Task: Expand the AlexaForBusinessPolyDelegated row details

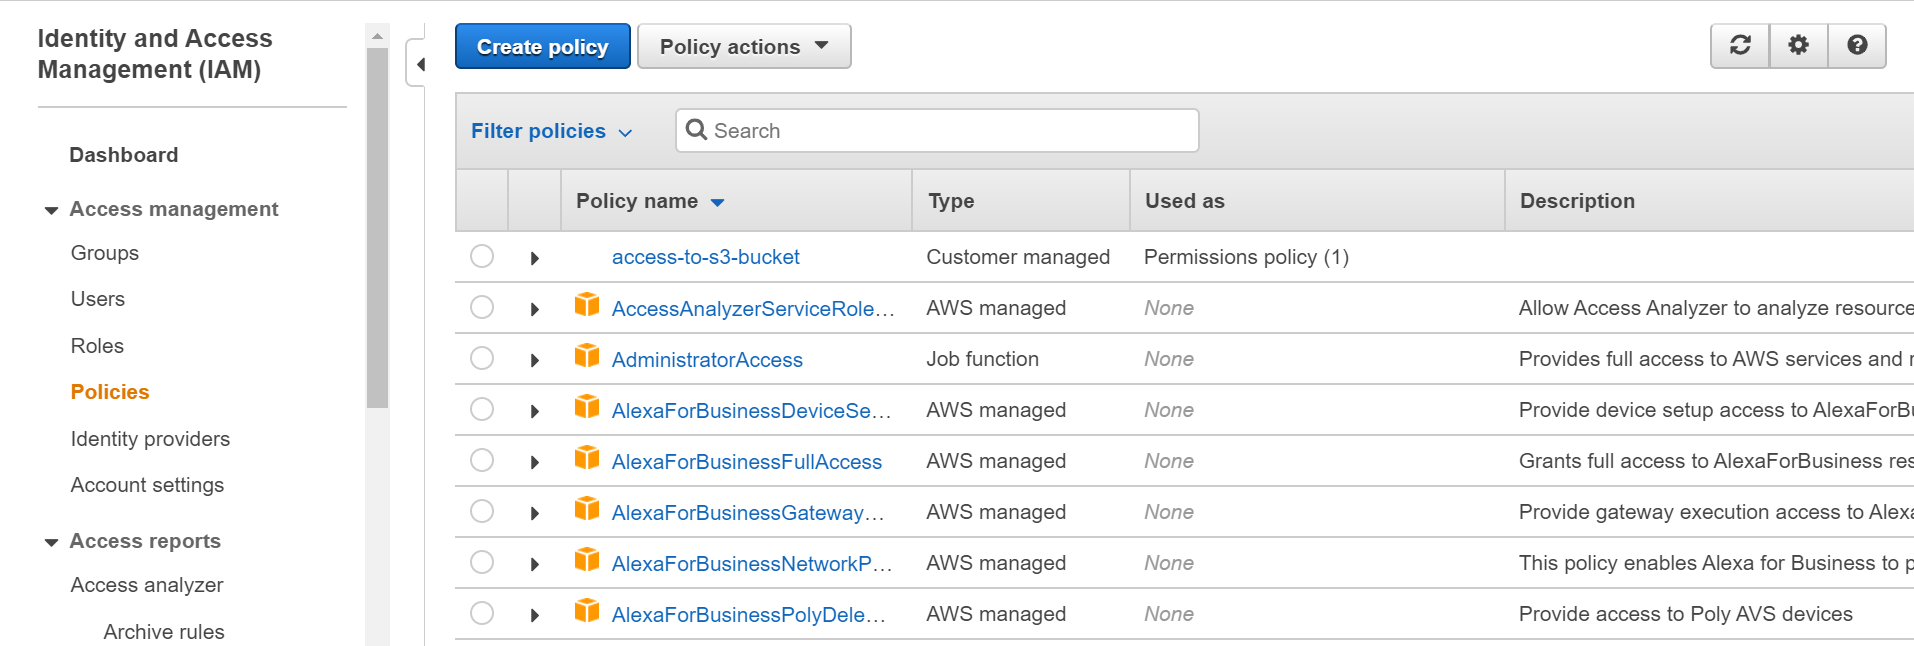Action: click(x=535, y=615)
